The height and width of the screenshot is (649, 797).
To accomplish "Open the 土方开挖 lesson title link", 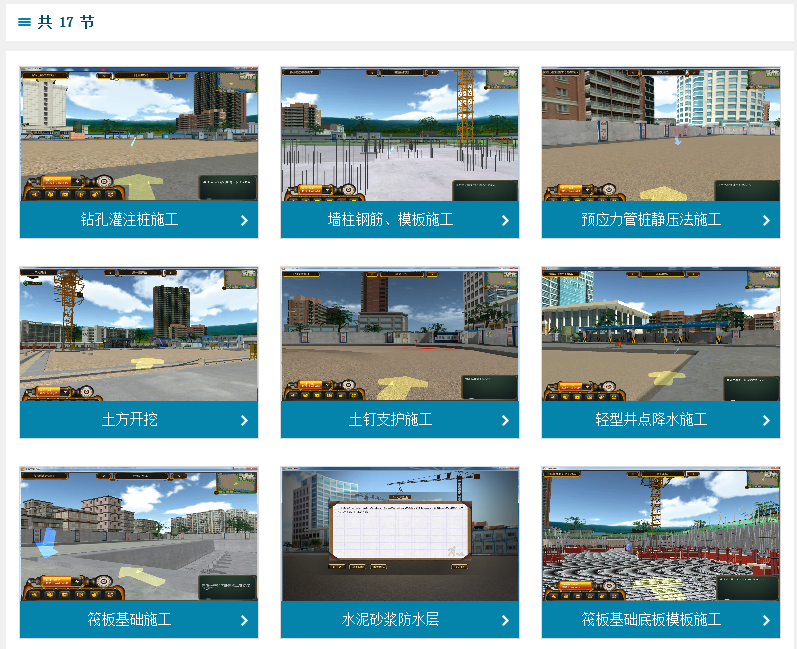I will coord(130,420).
